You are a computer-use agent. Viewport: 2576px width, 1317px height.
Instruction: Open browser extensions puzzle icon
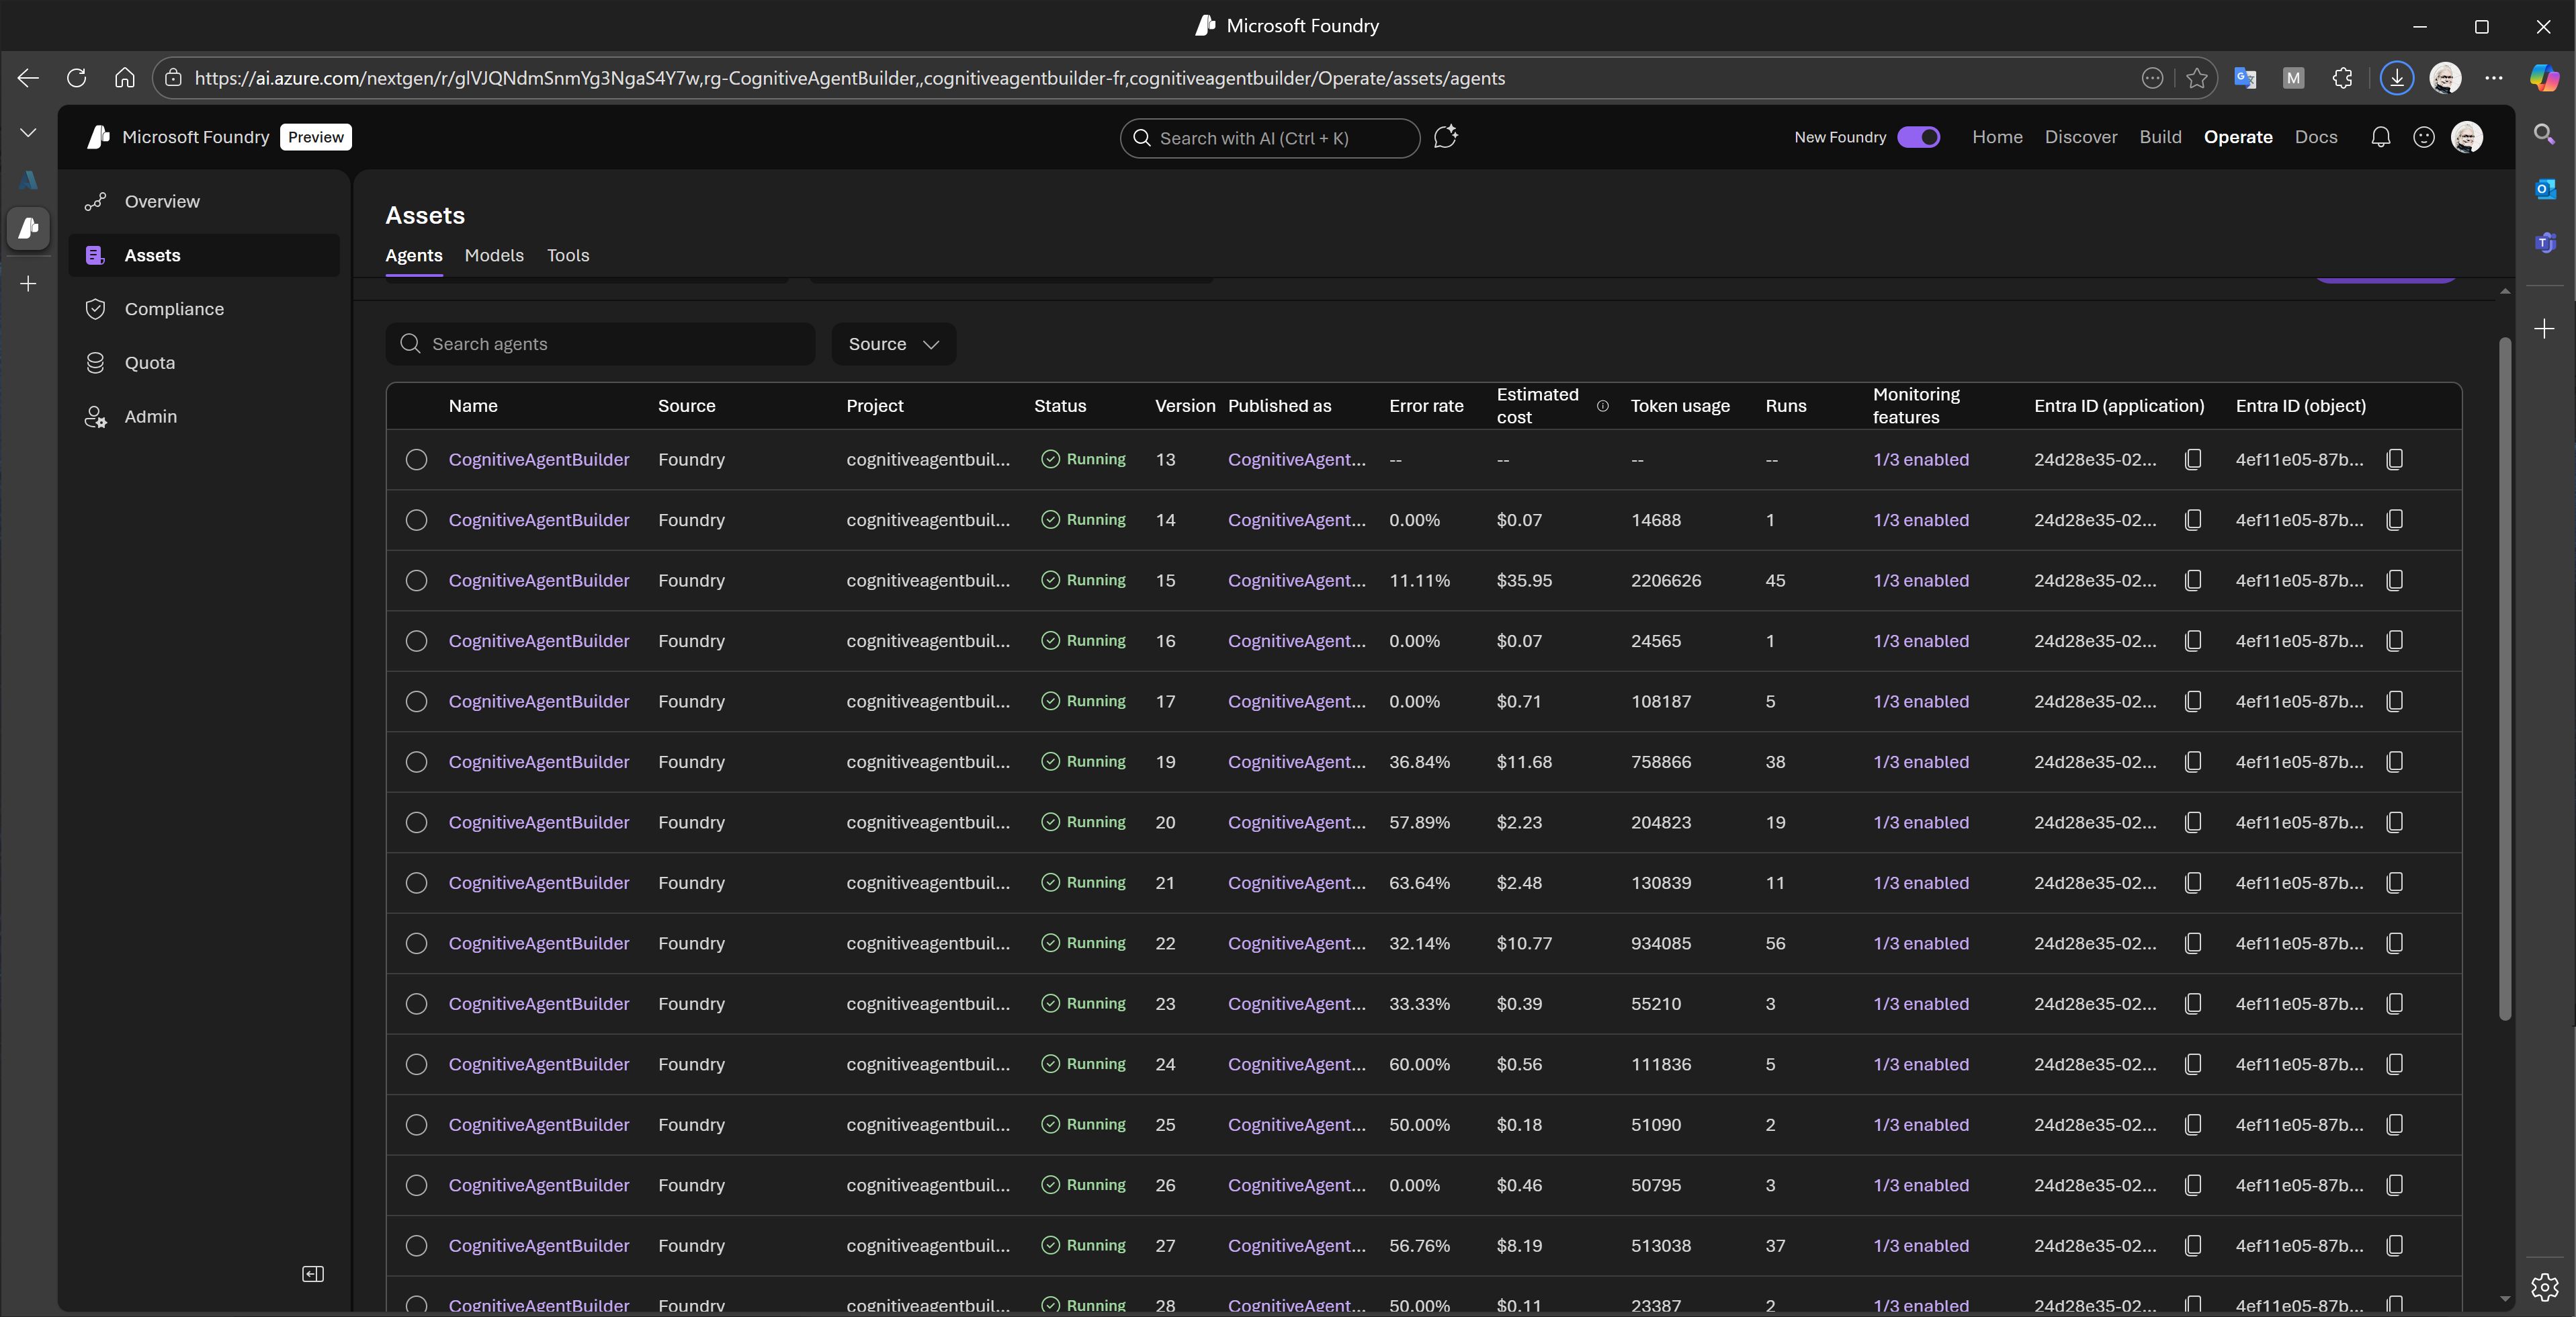[2342, 78]
